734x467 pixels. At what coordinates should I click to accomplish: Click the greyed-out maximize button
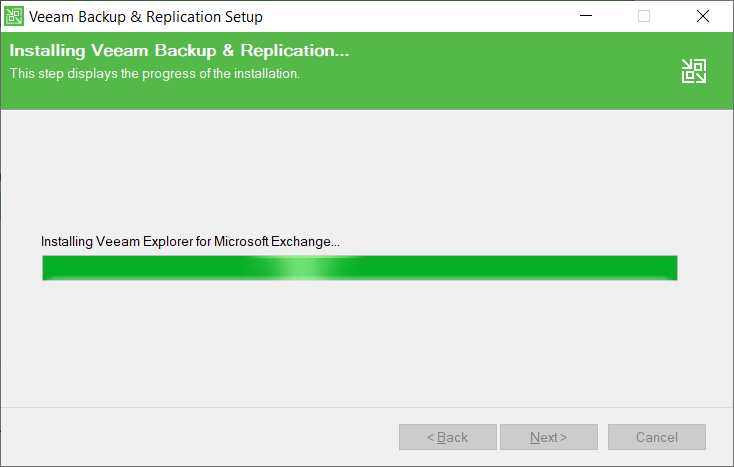[x=644, y=16]
